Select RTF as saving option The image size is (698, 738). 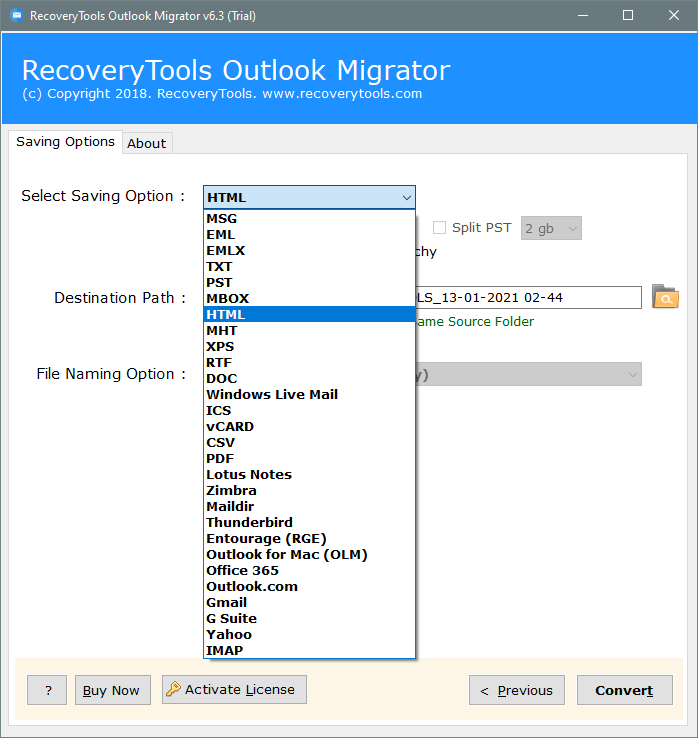pyautogui.click(x=309, y=362)
